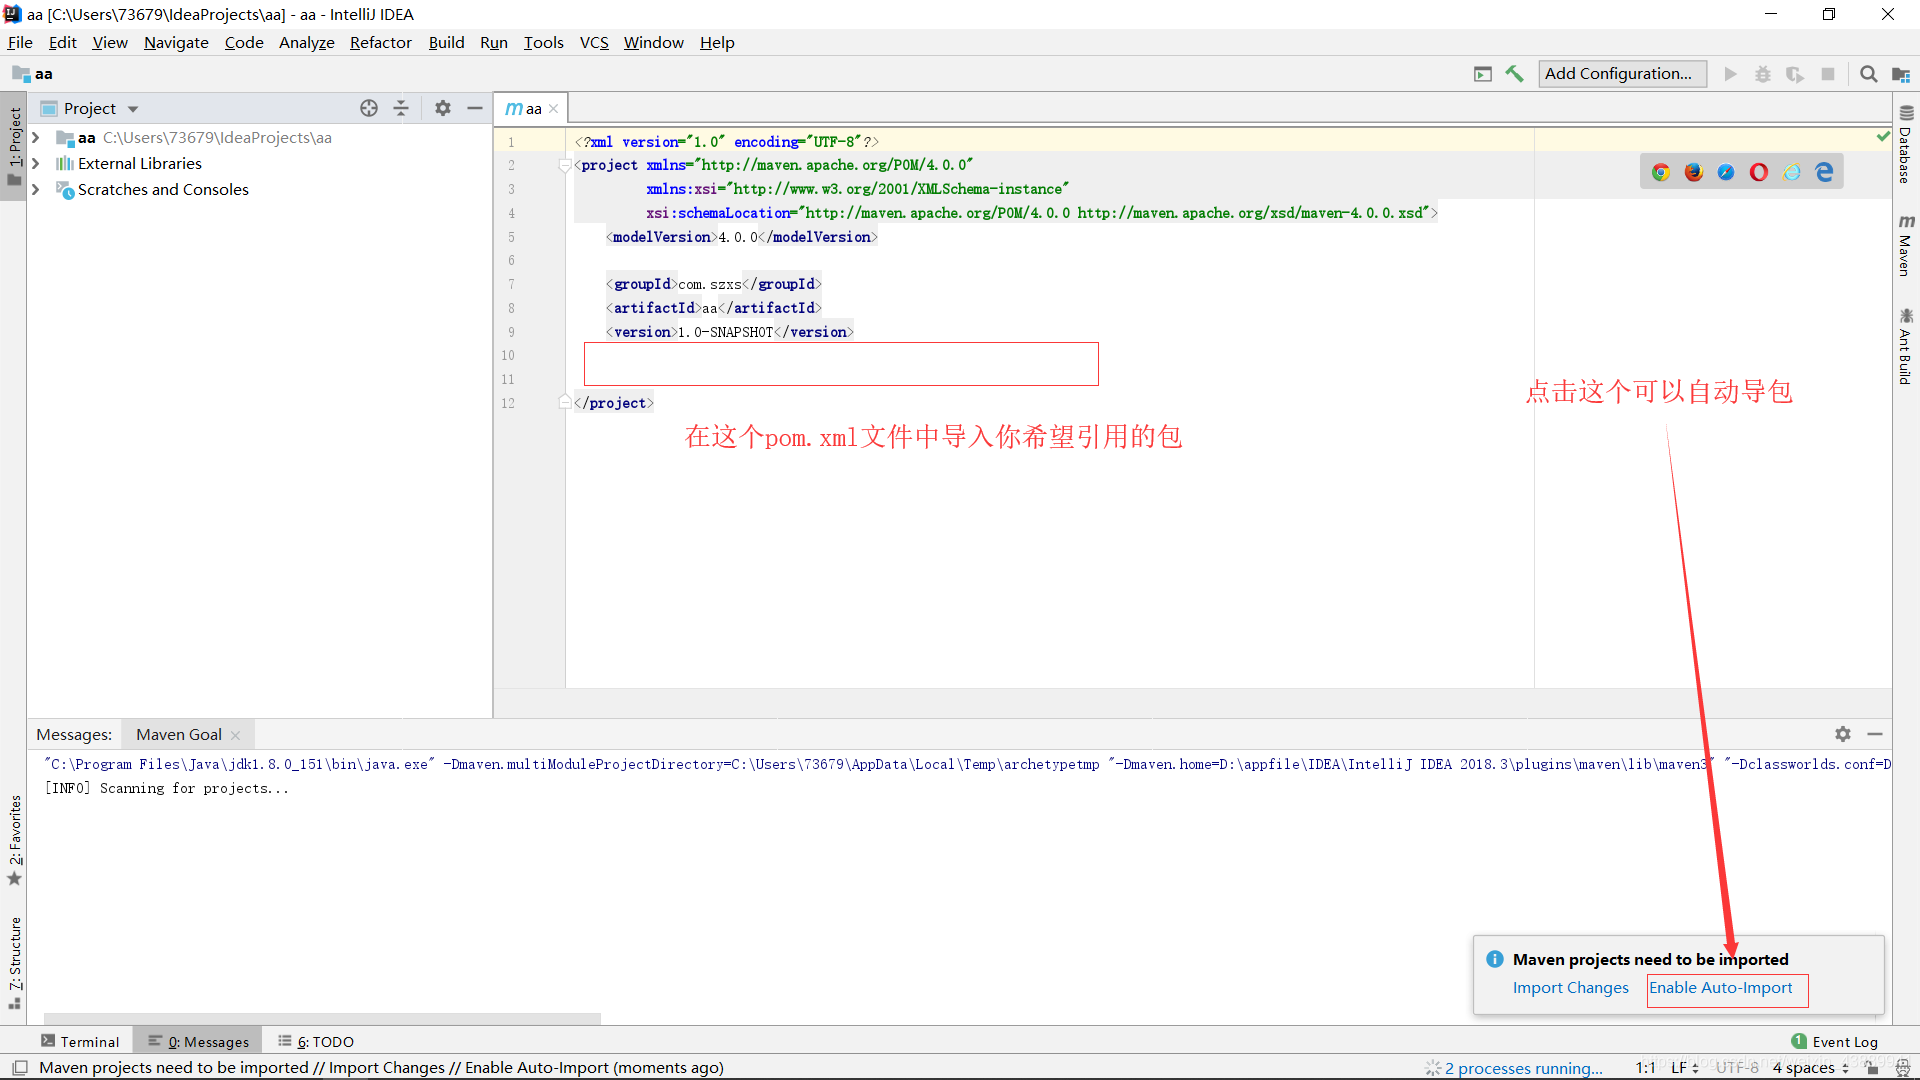Open the Project panel settings gear

pyautogui.click(x=443, y=108)
